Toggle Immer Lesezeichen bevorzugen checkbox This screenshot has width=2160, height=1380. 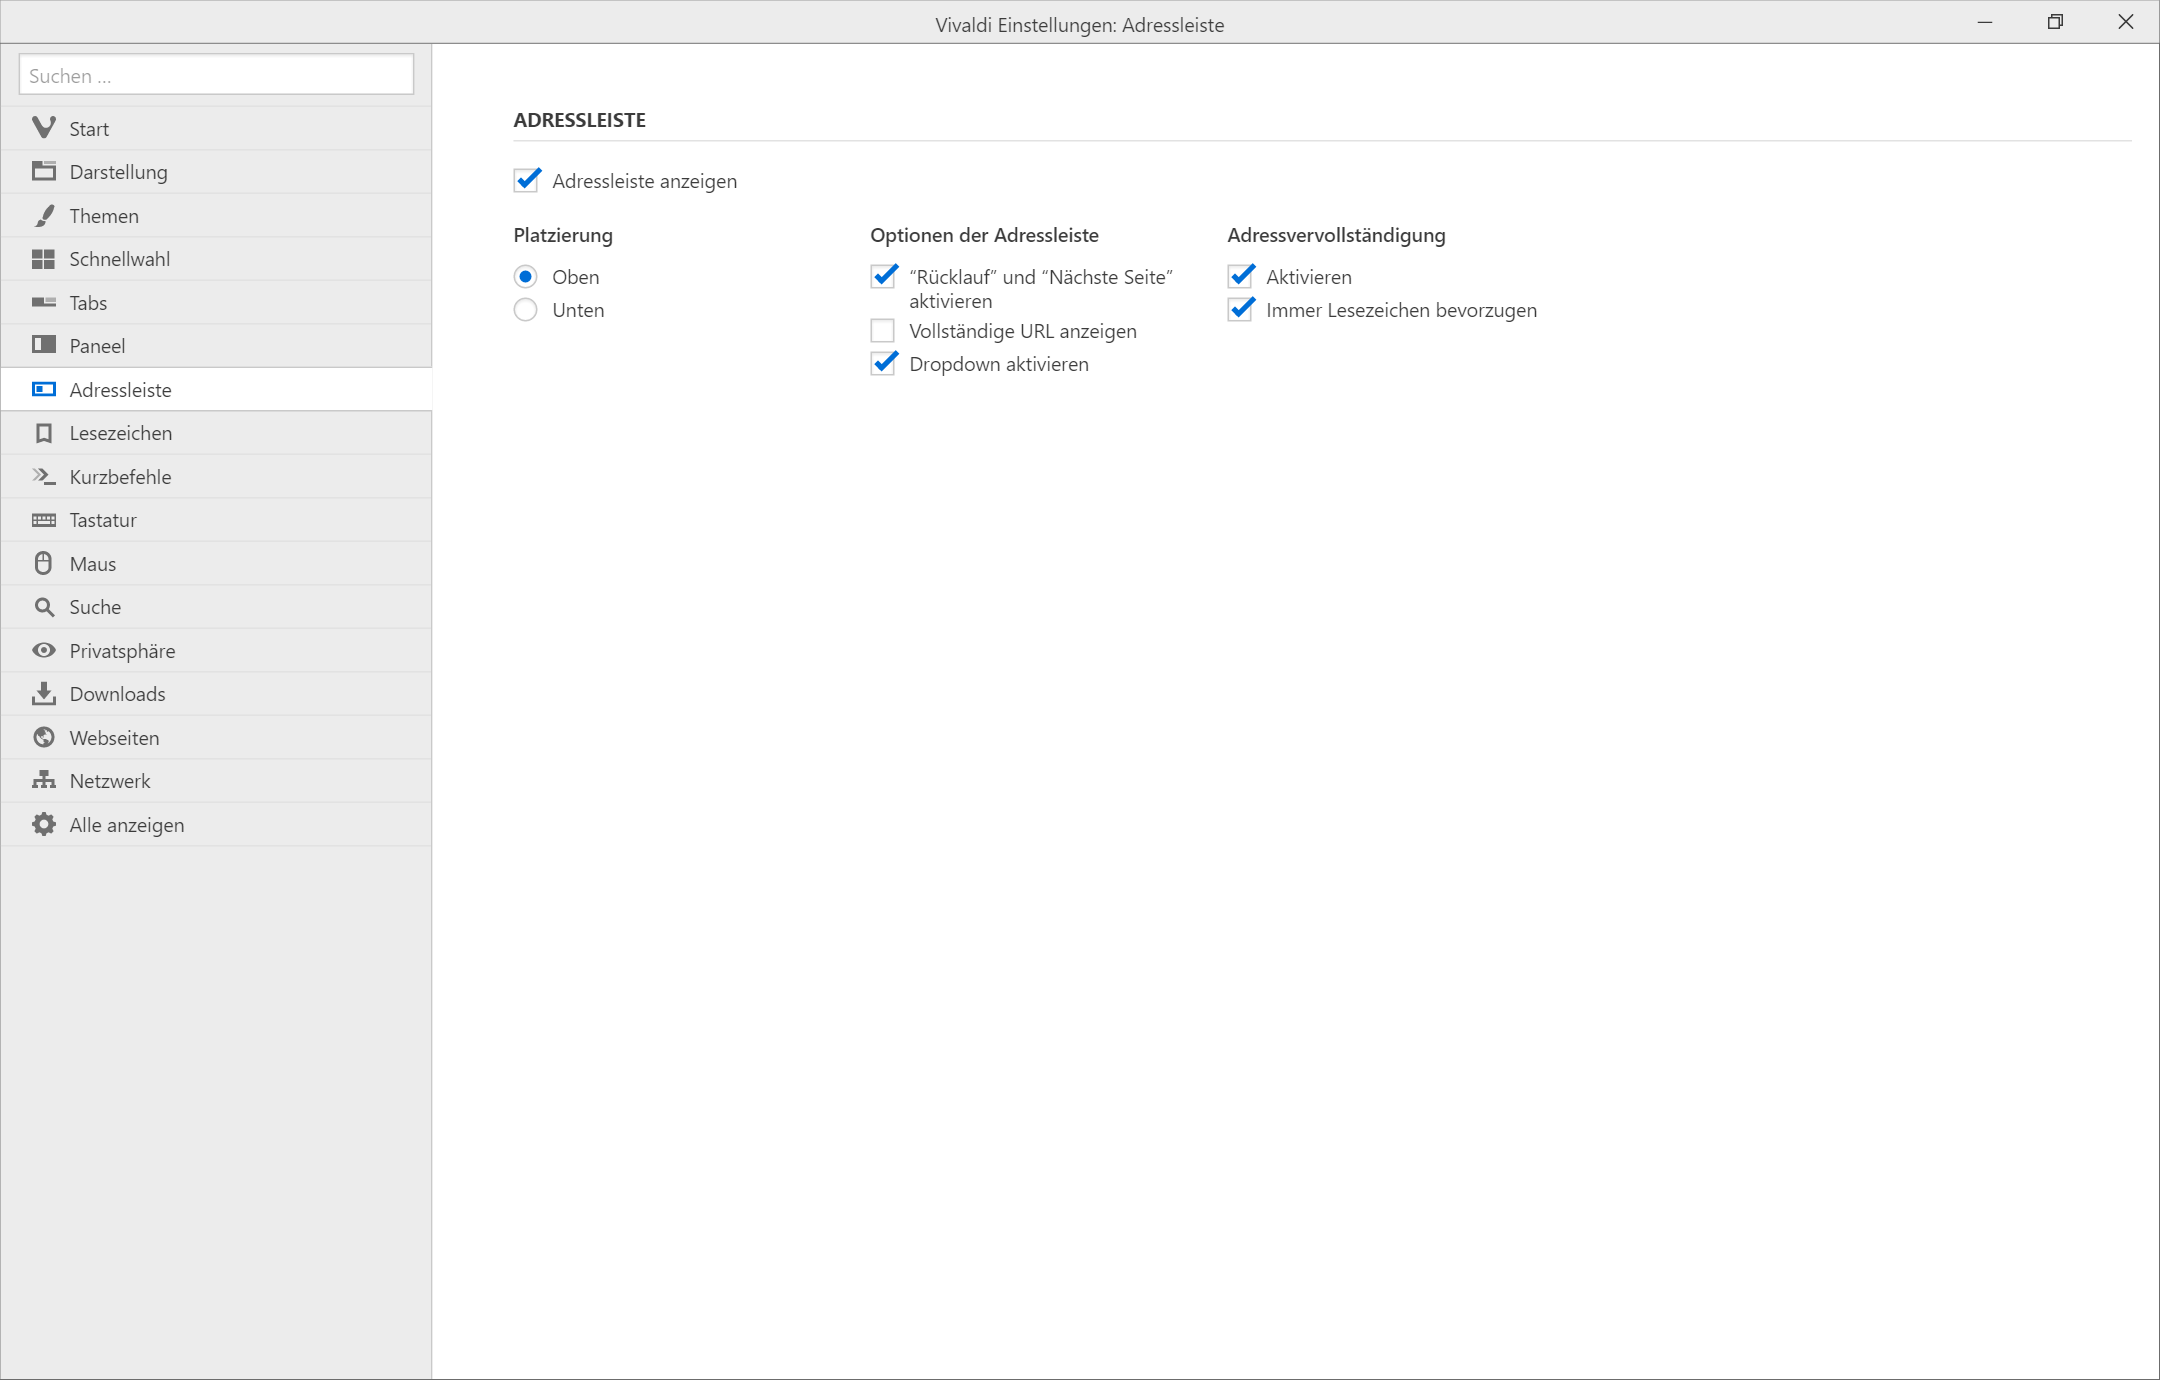pyautogui.click(x=1240, y=310)
